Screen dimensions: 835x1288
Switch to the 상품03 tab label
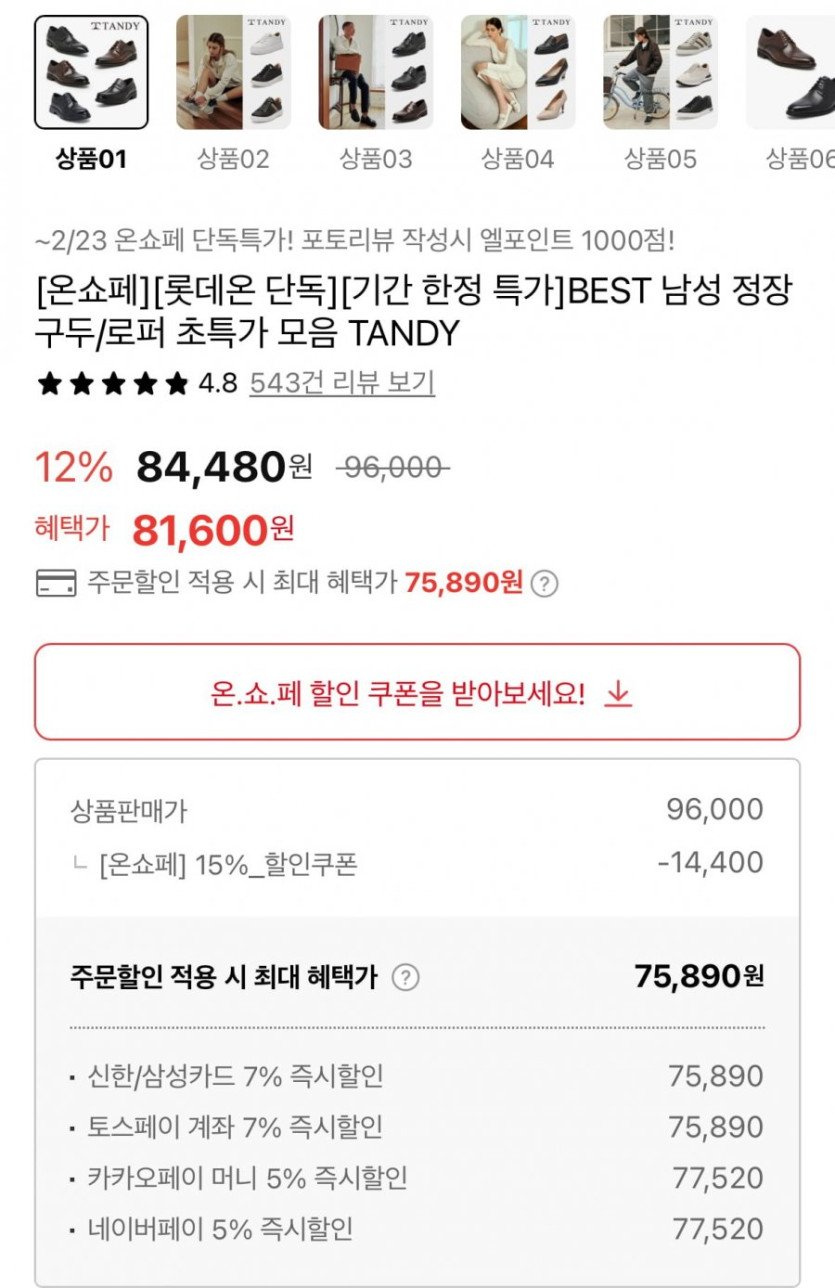[375, 159]
